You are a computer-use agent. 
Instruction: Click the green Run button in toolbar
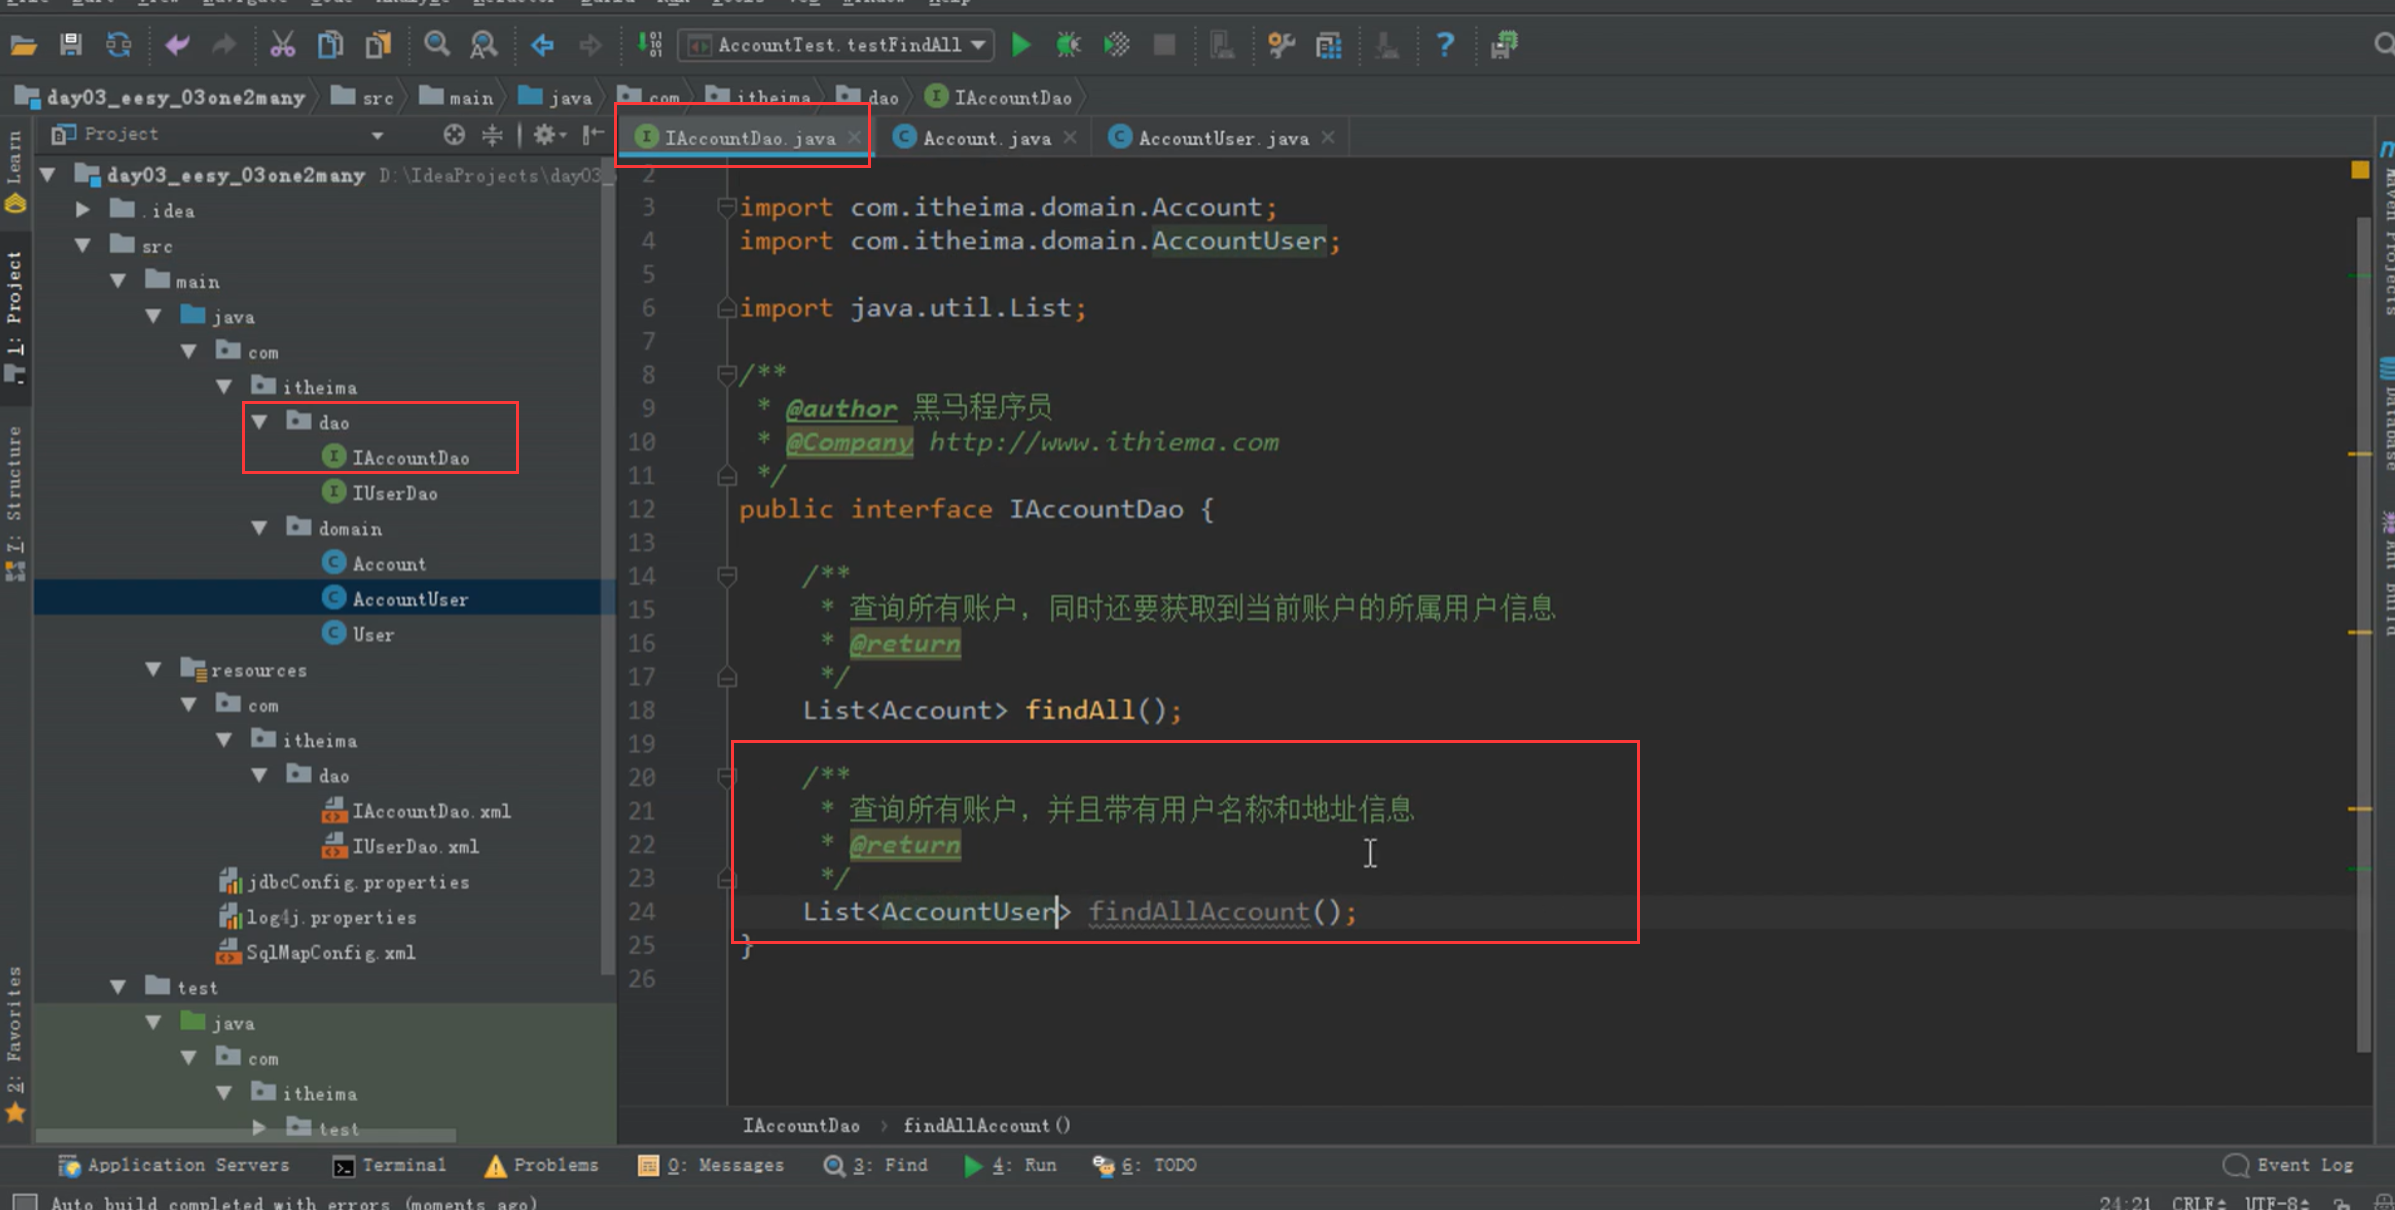click(1021, 44)
